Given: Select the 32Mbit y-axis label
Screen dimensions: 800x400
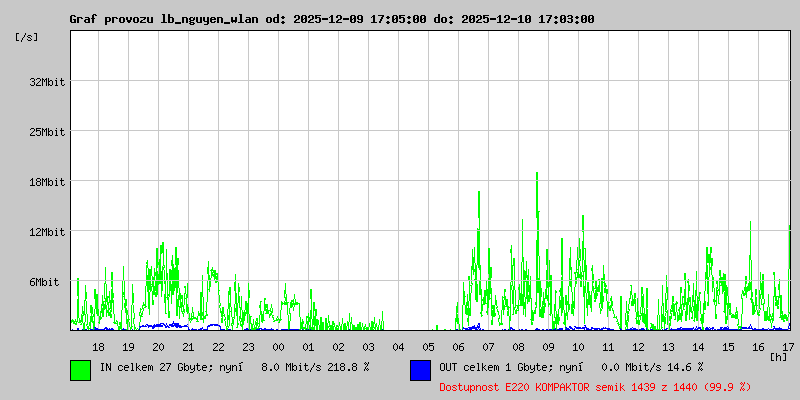Looking at the screenshot, I should coord(47,82).
